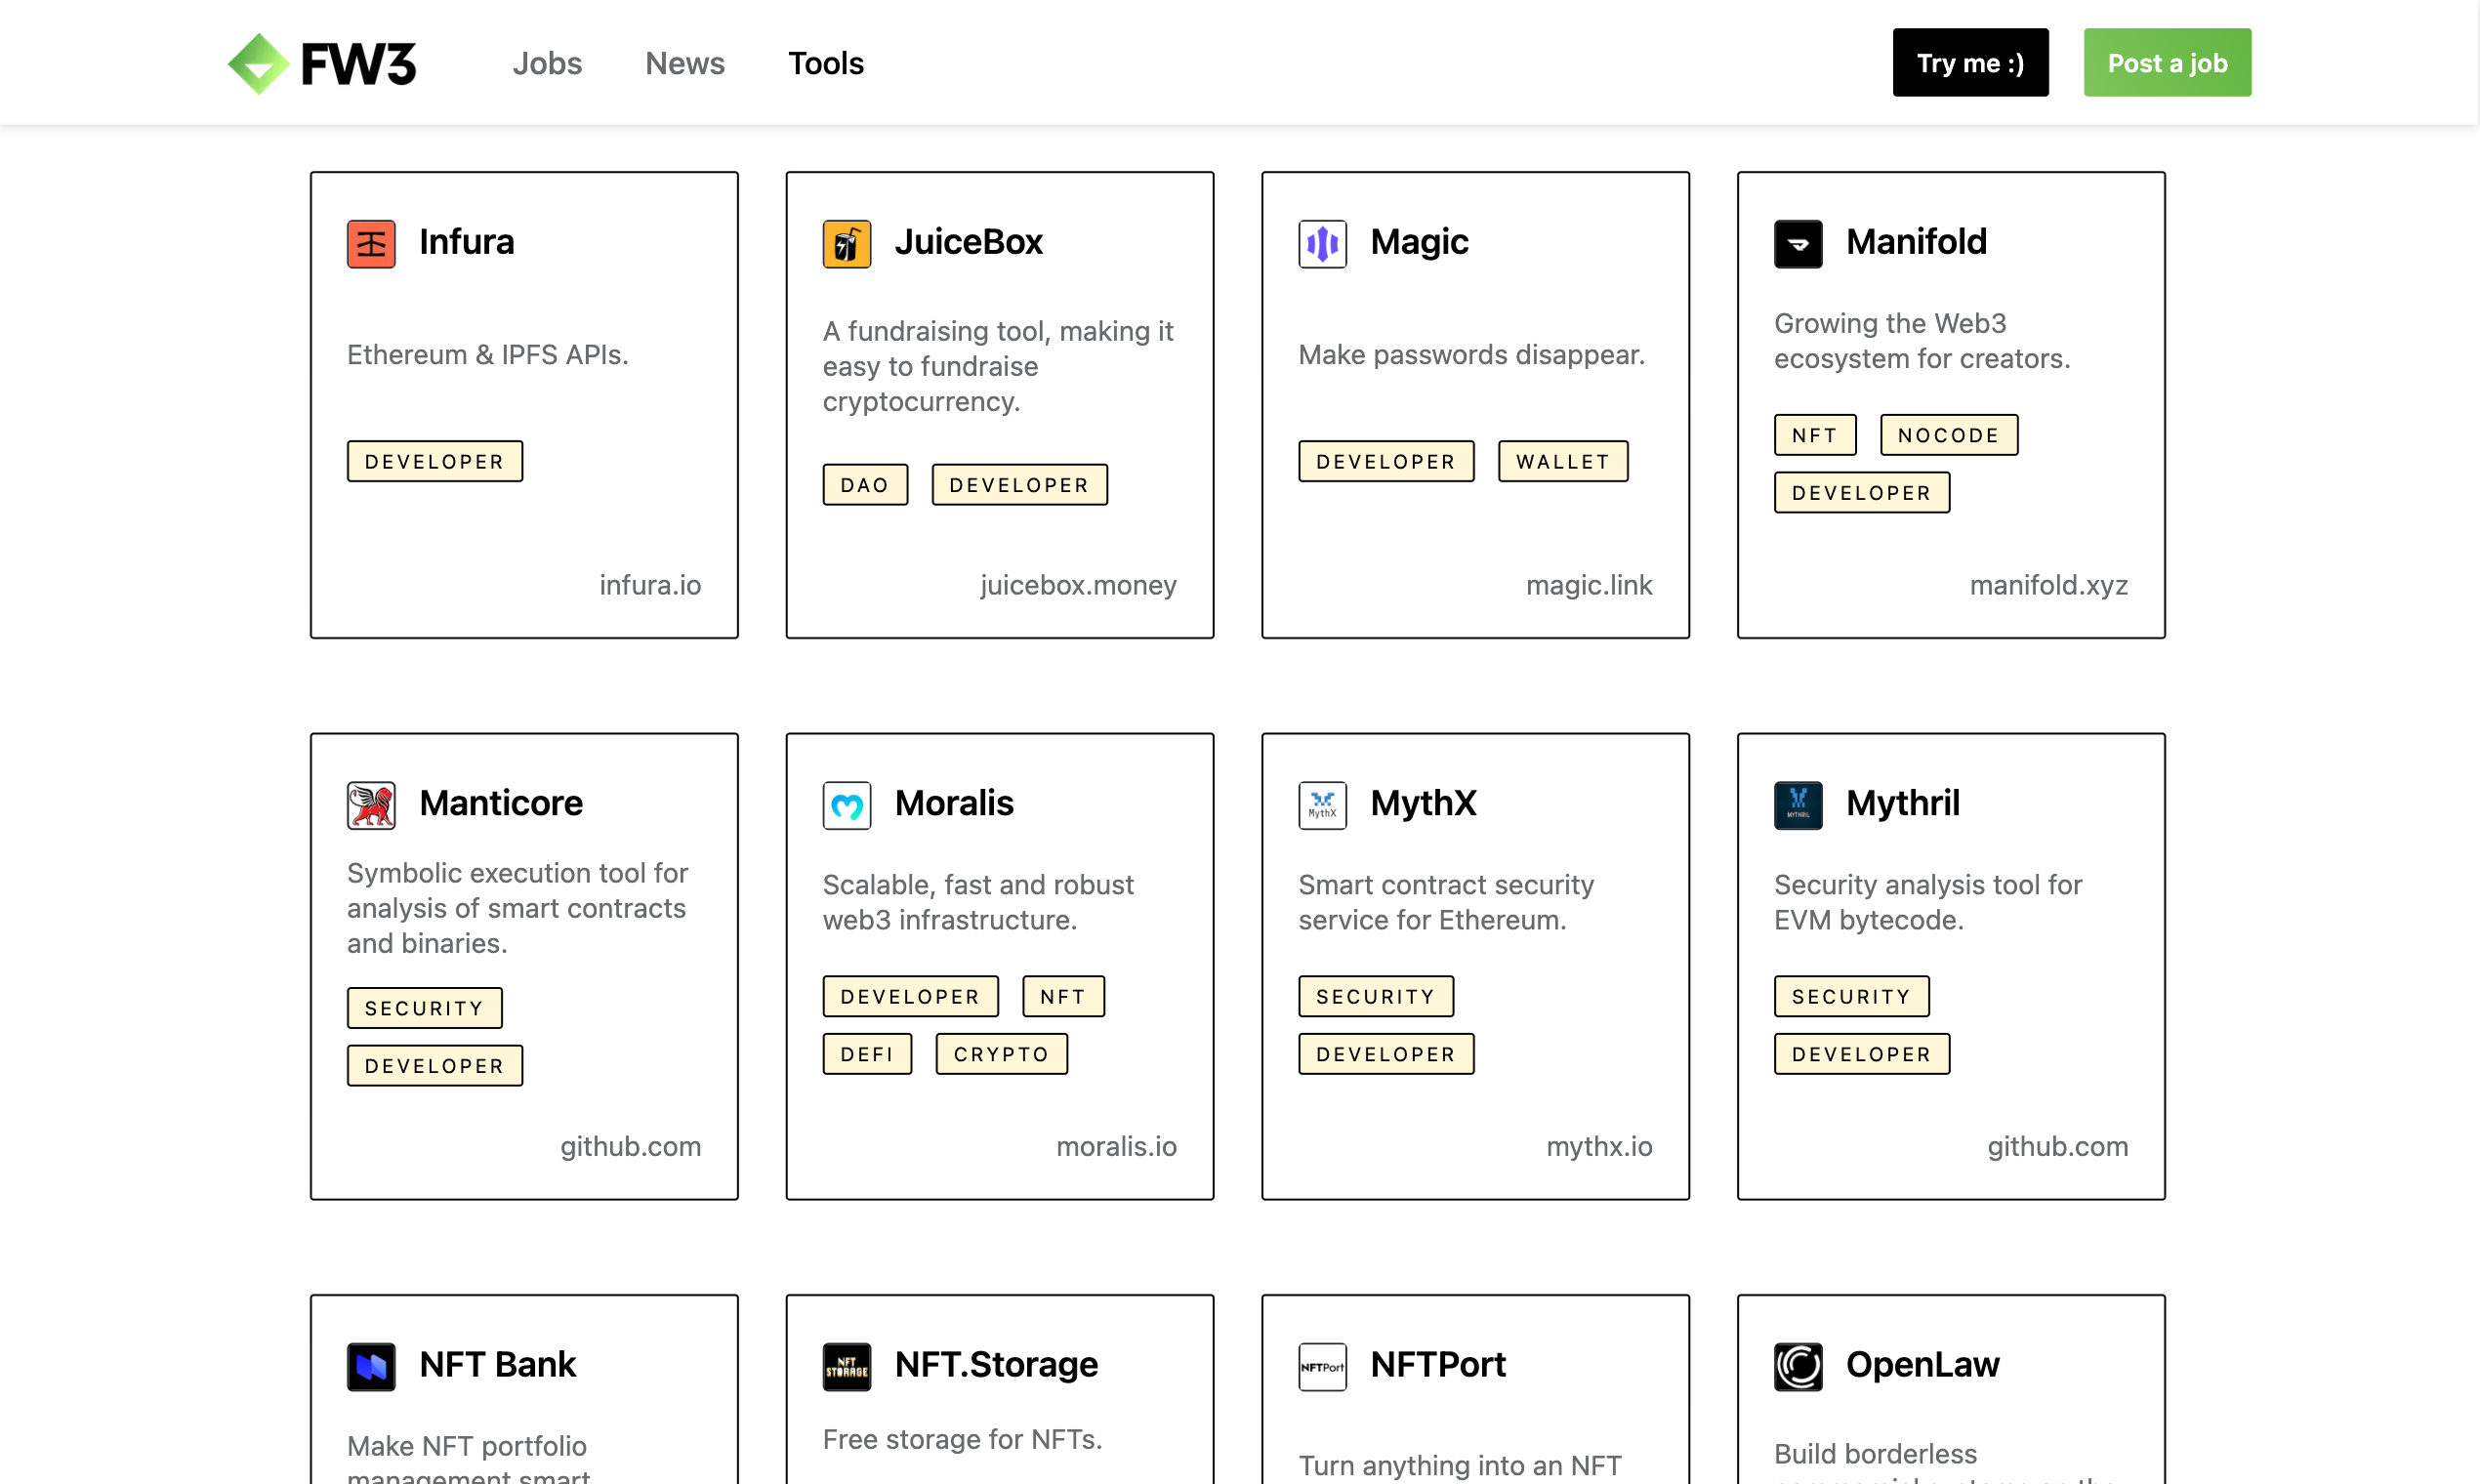Viewport: 2480px width, 1484px height.
Task: Visit the magic.link website
Action: [1589, 585]
